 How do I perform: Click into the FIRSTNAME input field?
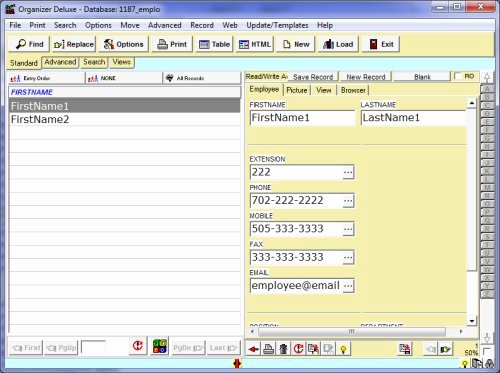click(x=302, y=118)
